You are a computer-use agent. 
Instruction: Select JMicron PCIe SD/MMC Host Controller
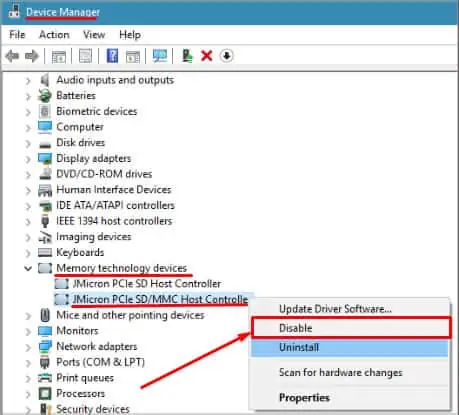(x=160, y=299)
